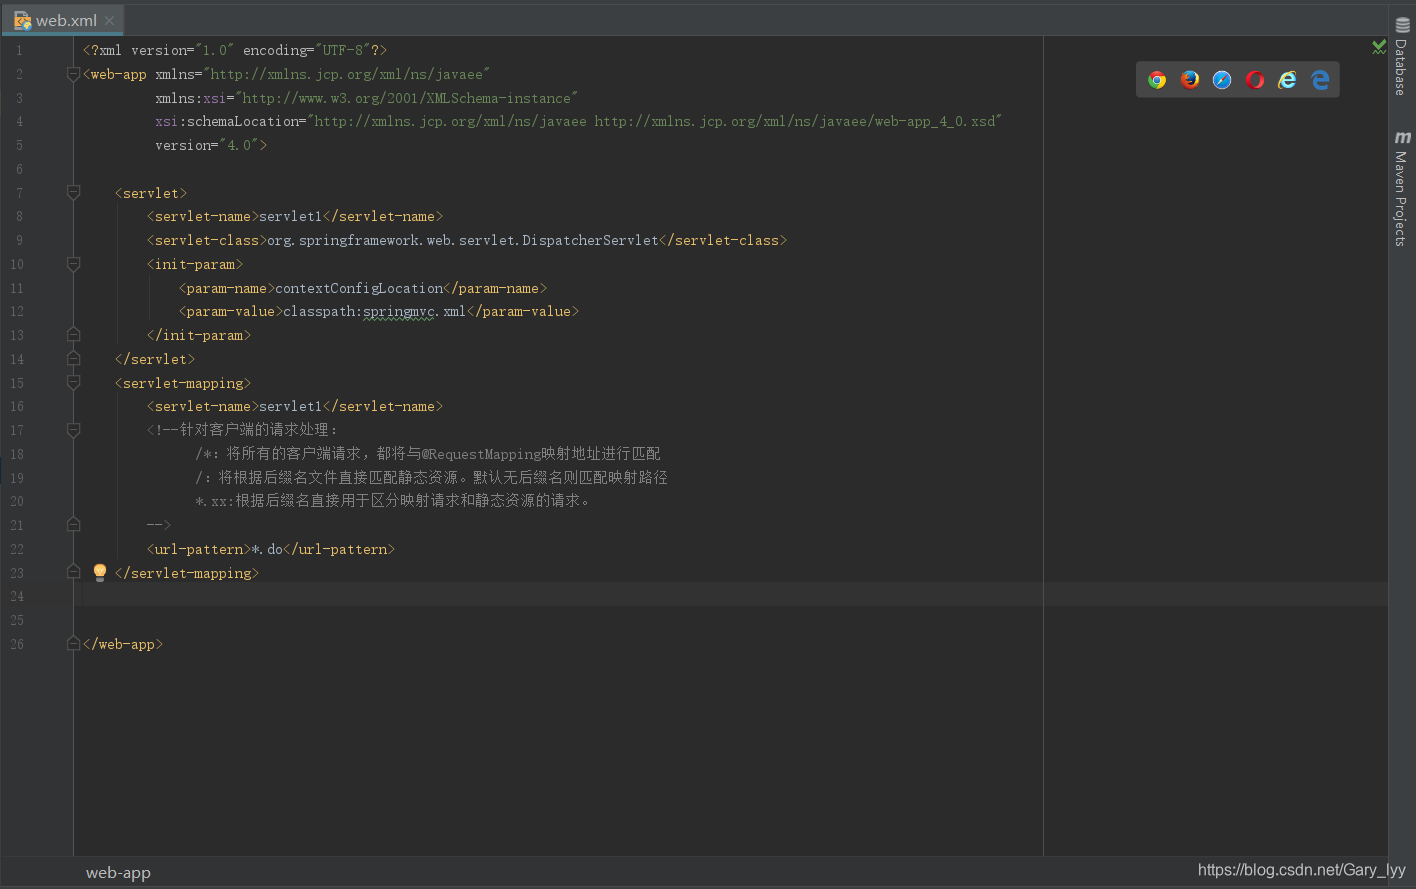Click the xmlns javaee namespace URL on line 2
The image size is (1416, 889).
[x=346, y=74]
